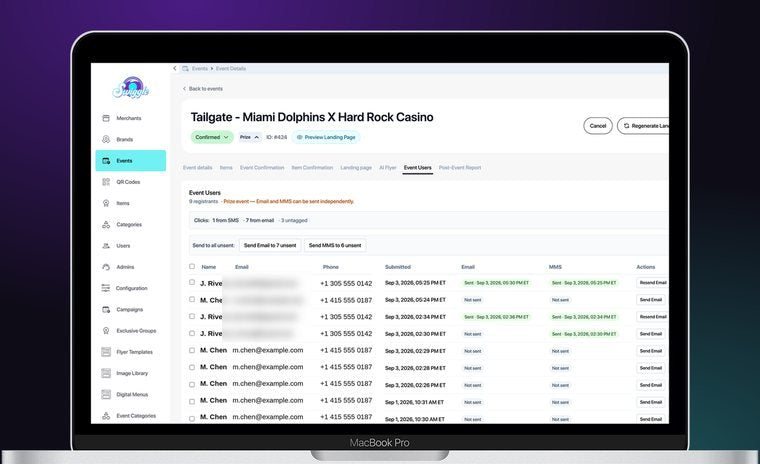Viewport: 760px width, 464px height.
Task: Click the Regenerate Landing button
Action: tap(643, 126)
